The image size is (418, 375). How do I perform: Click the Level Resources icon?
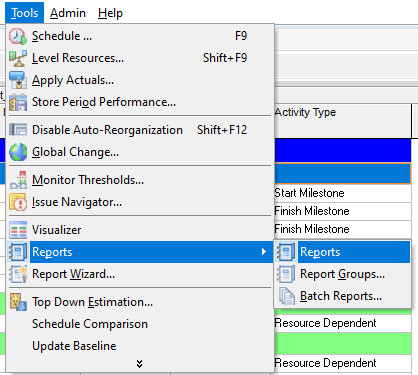point(18,58)
